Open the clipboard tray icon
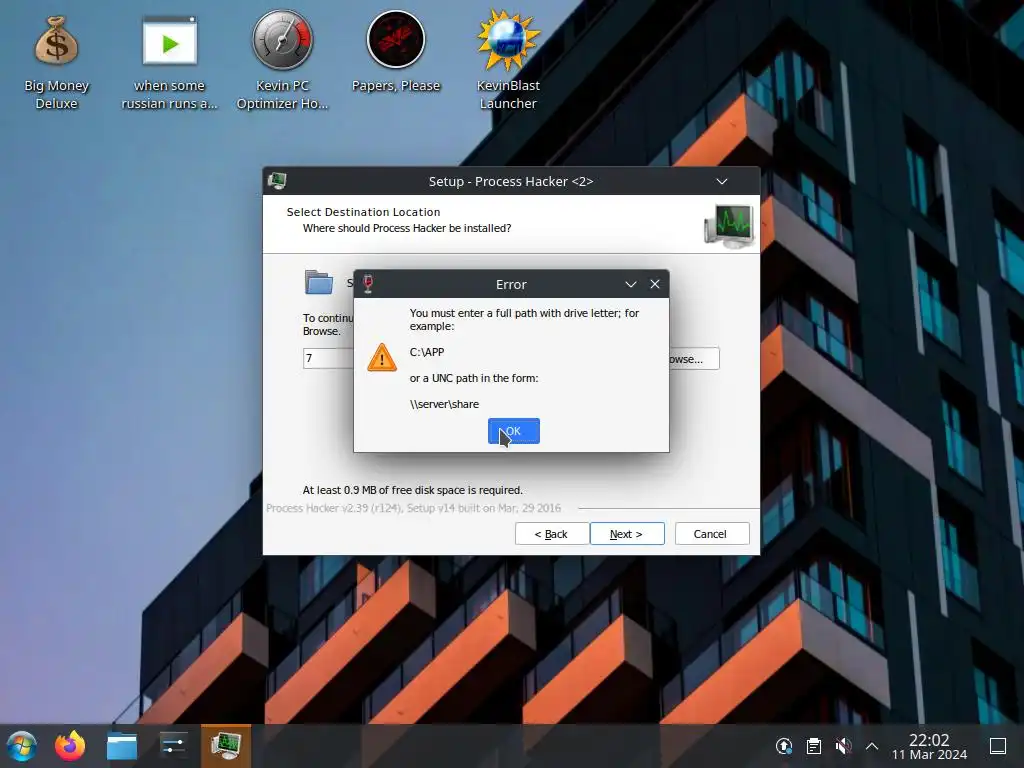 tap(814, 746)
